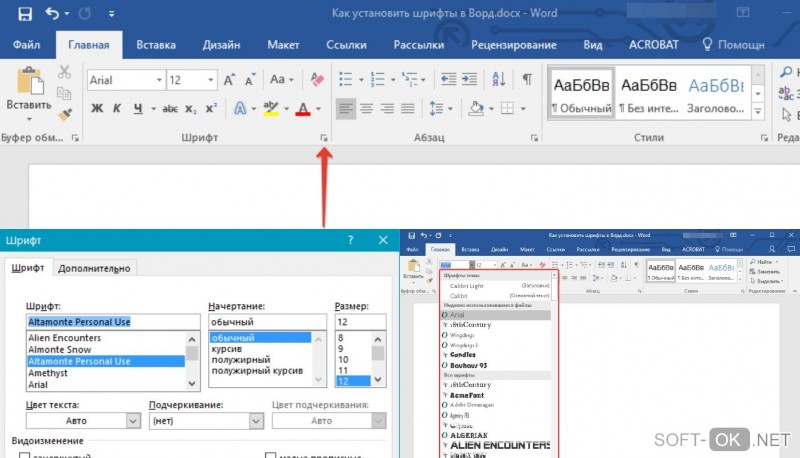Select Amethyst in the font list
The height and width of the screenshot is (458, 800).
pyautogui.click(x=48, y=373)
